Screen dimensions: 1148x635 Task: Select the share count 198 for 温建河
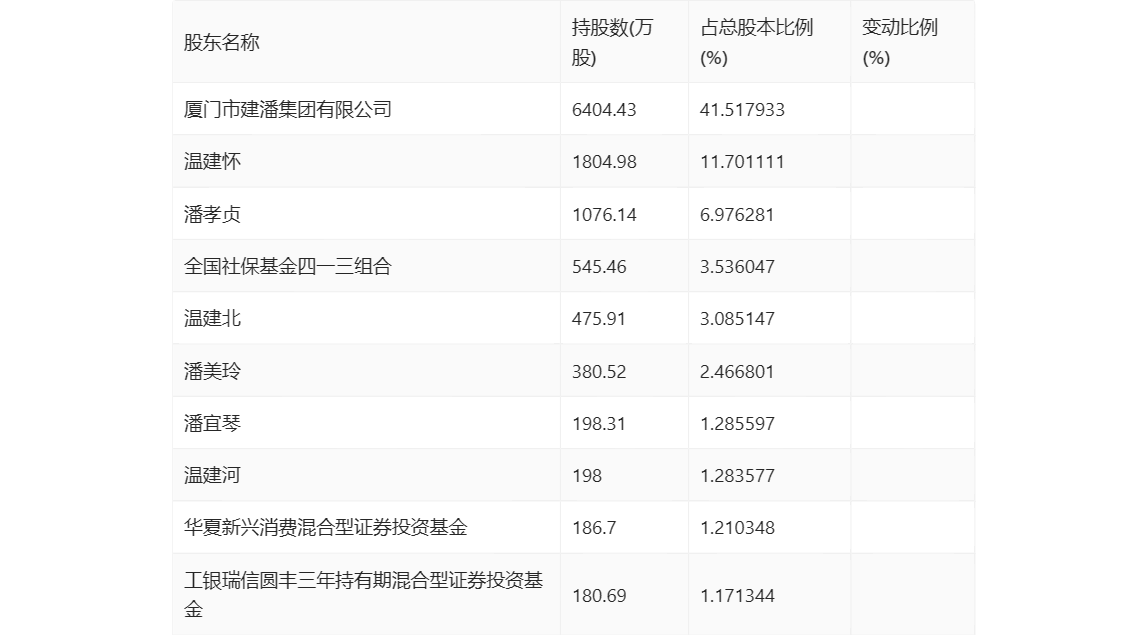click(586, 475)
